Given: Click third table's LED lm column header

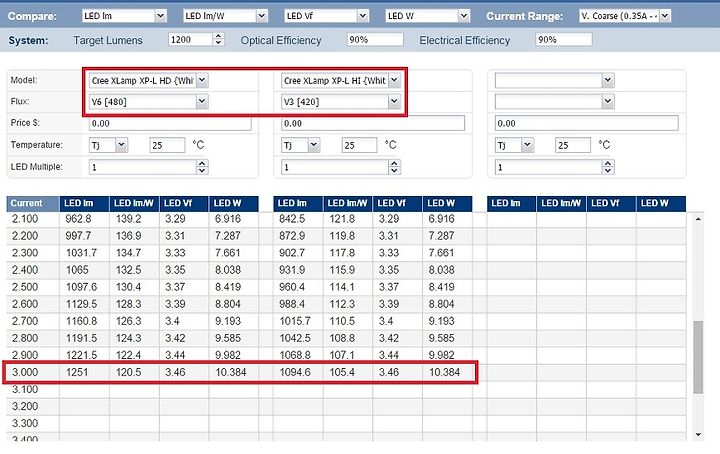Looking at the screenshot, I should tap(512, 203).
